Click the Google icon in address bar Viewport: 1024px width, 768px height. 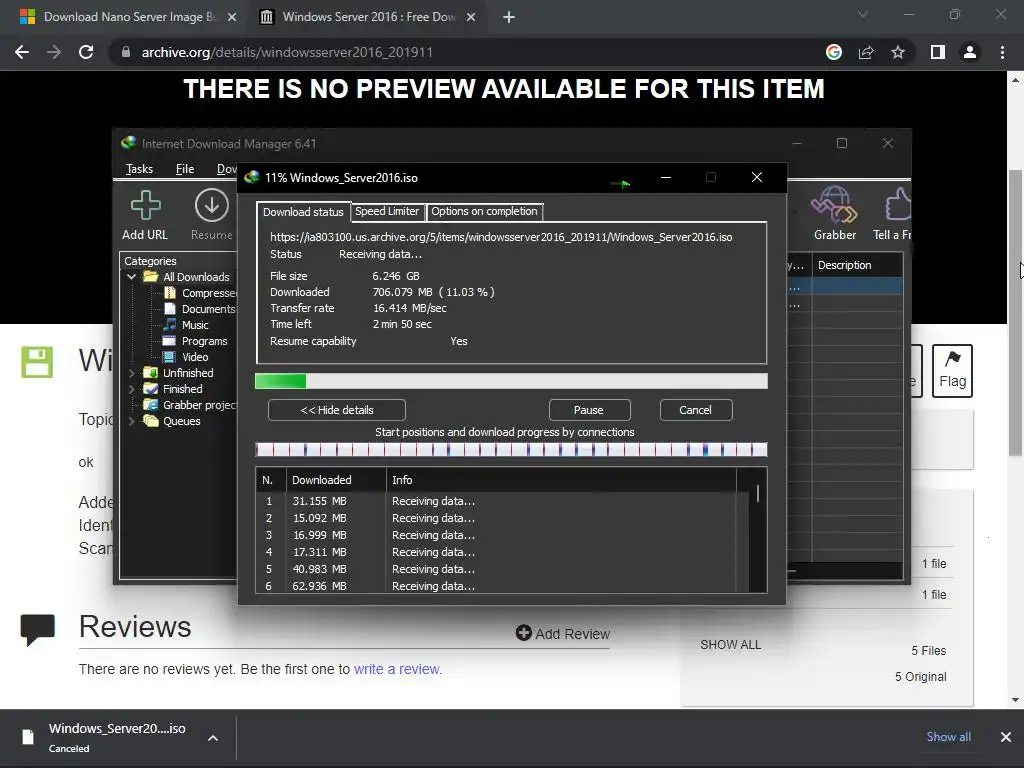coord(834,52)
